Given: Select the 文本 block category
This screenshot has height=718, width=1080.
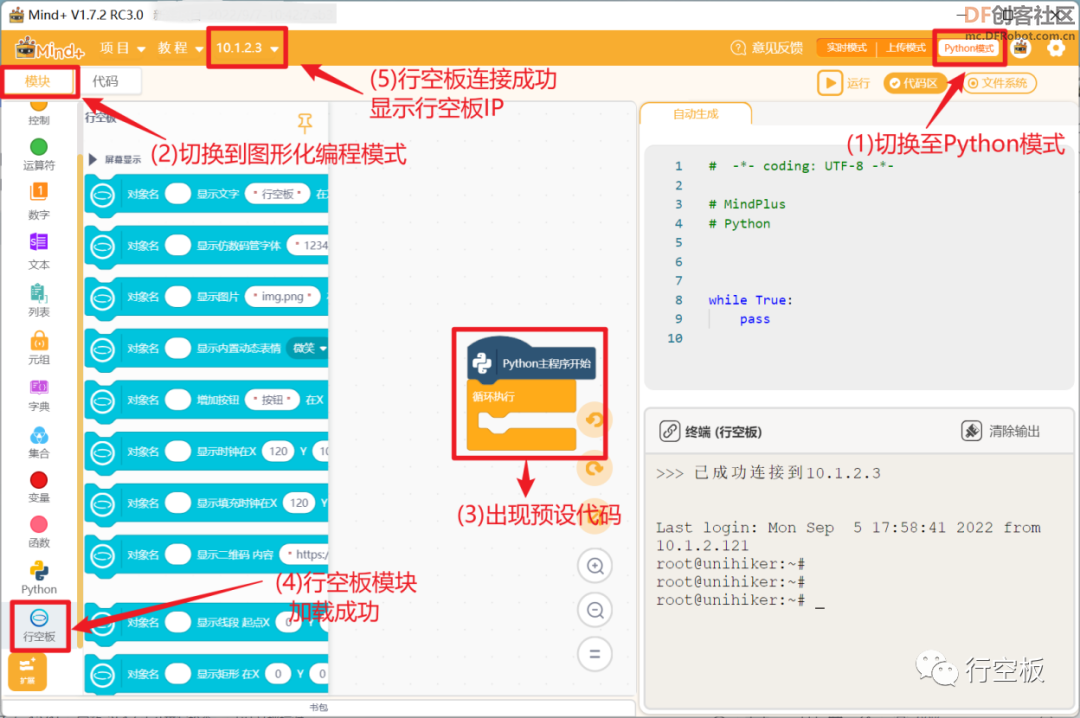Looking at the screenshot, I should tap(39, 251).
